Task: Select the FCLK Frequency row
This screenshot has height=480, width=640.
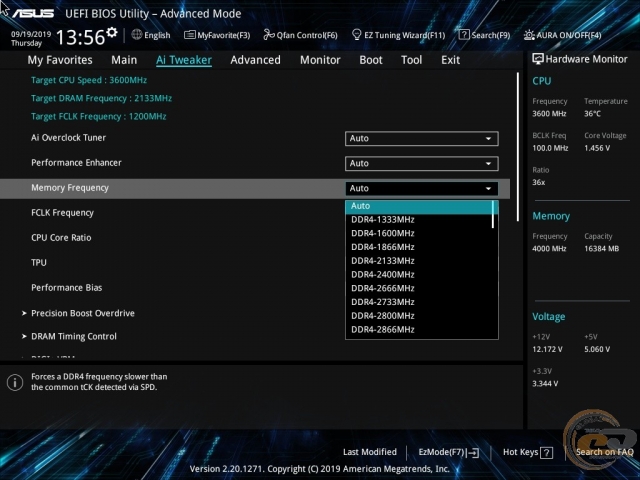Action: [62, 213]
